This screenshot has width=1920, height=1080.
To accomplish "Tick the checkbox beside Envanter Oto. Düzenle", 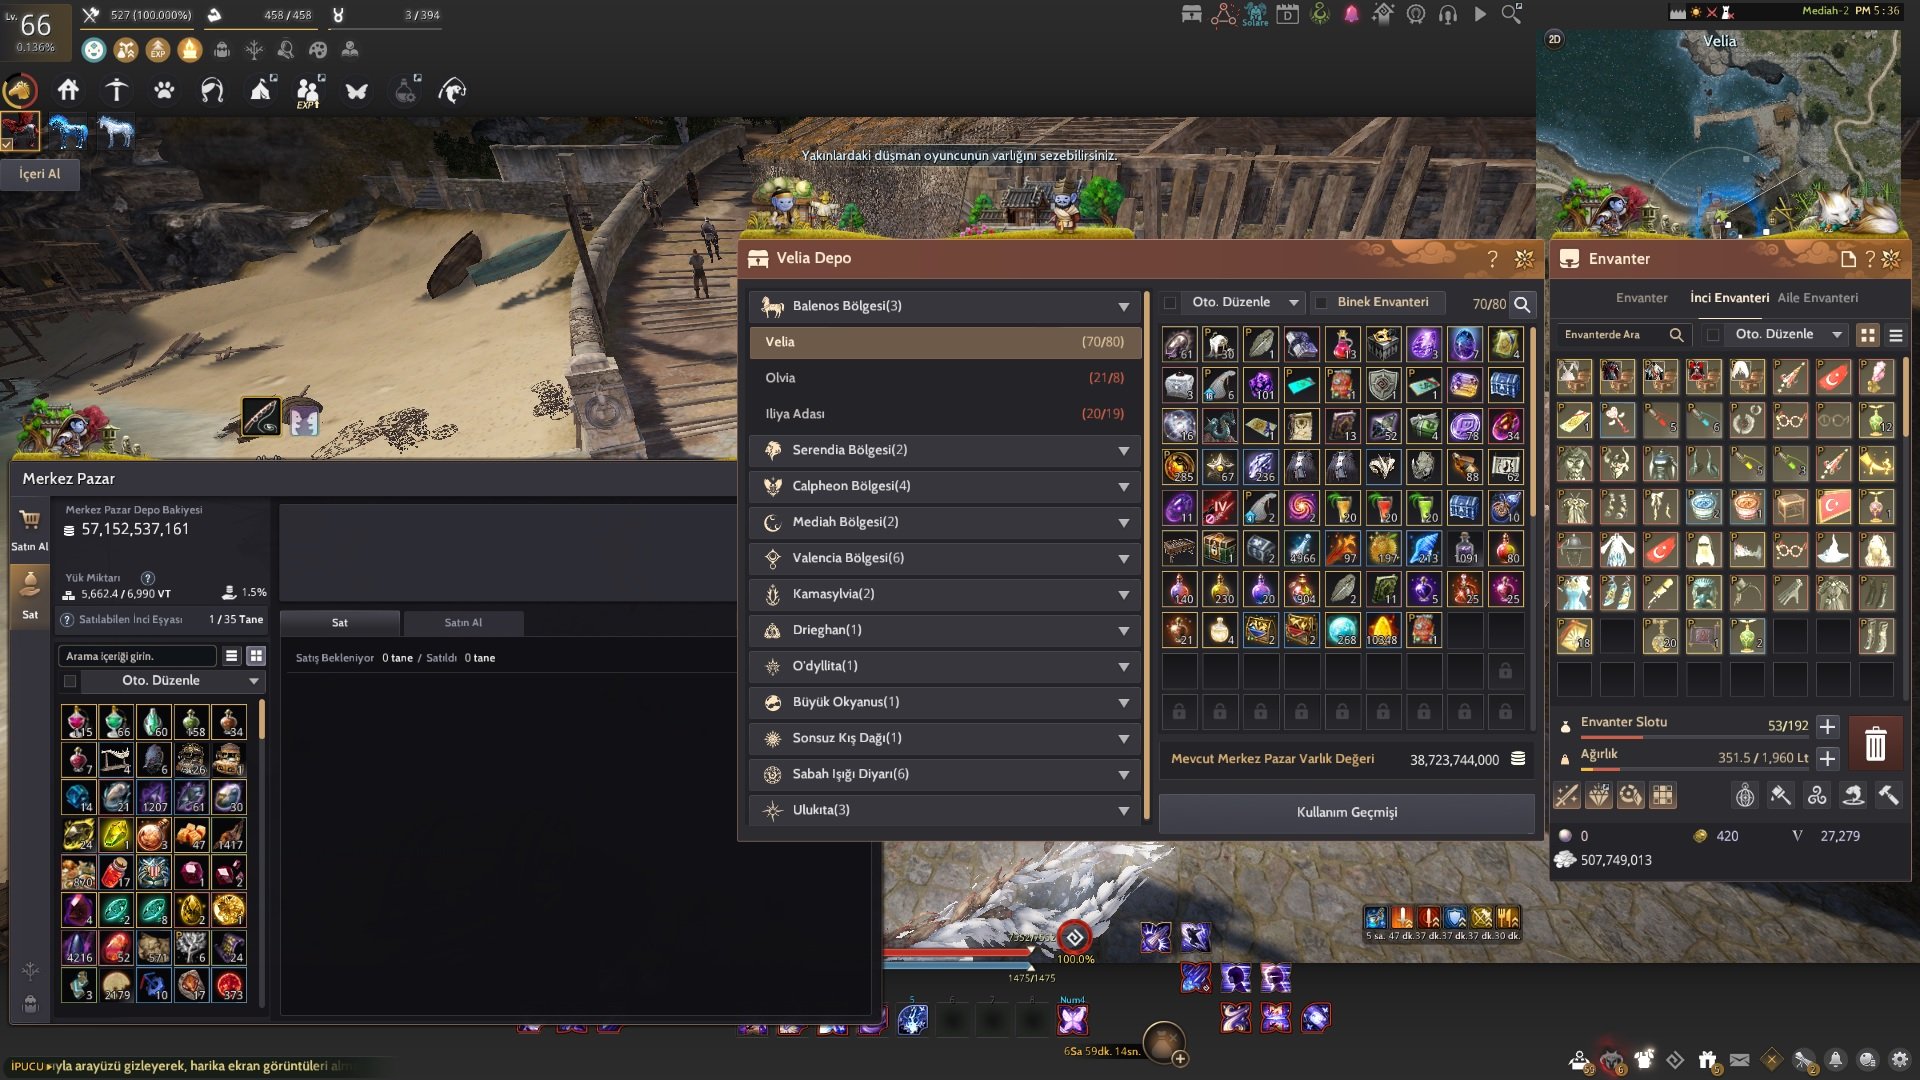I will [x=1713, y=335].
